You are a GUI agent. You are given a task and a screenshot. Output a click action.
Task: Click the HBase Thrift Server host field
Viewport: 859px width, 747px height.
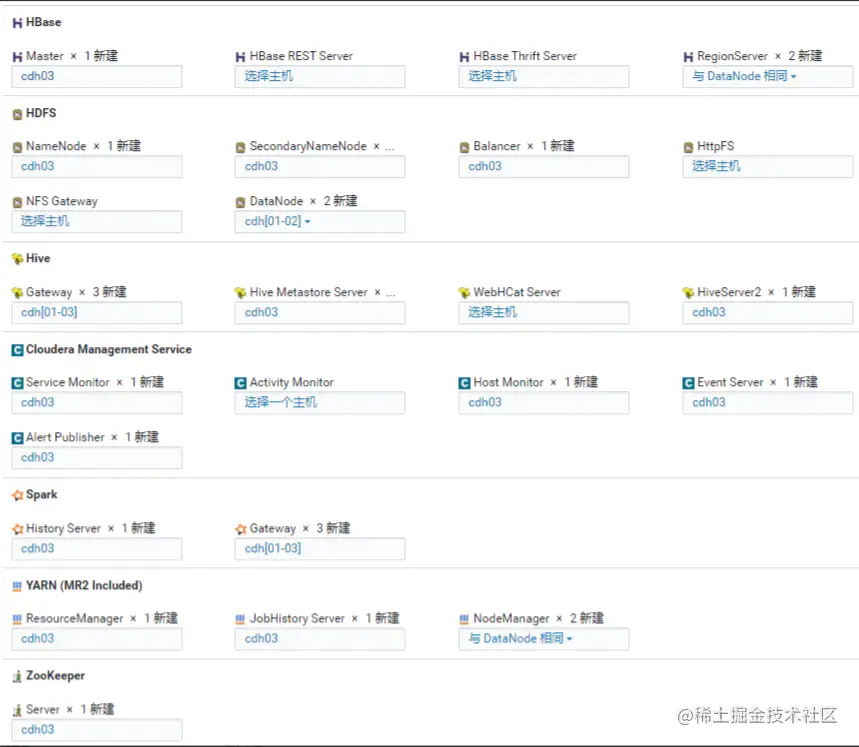[x=544, y=77]
